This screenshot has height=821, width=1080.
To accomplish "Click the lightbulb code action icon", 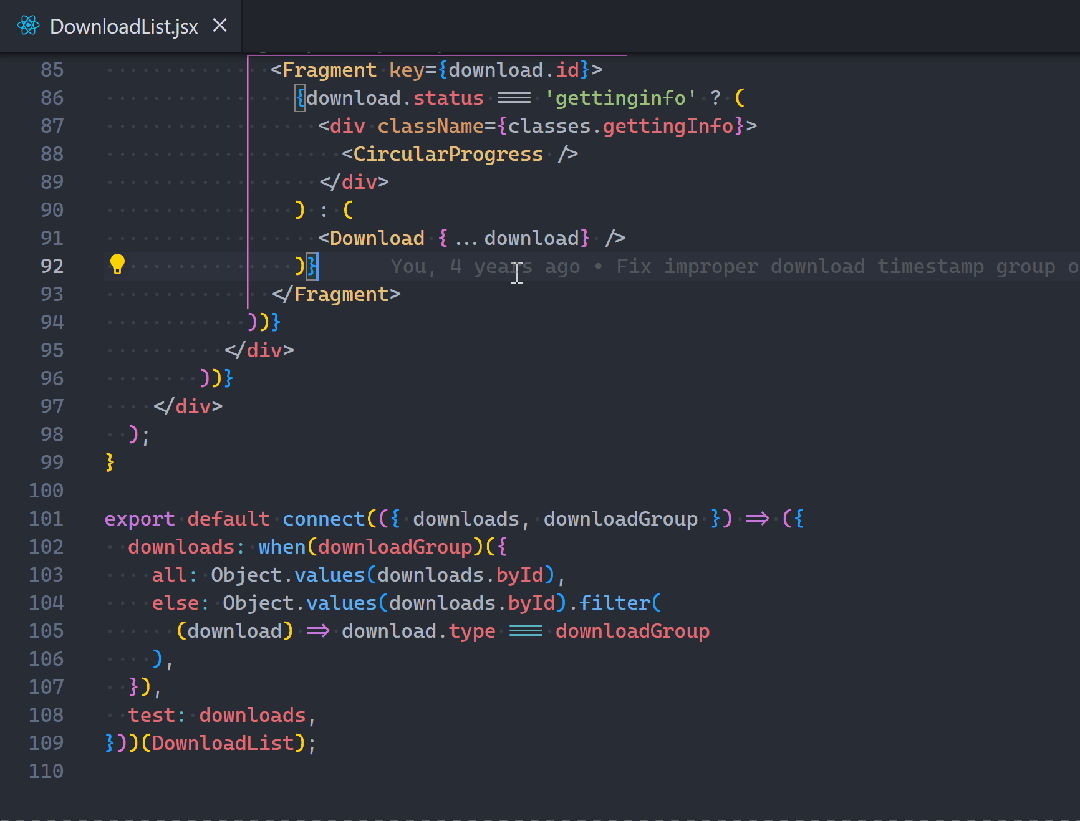I will coord(117,265).
